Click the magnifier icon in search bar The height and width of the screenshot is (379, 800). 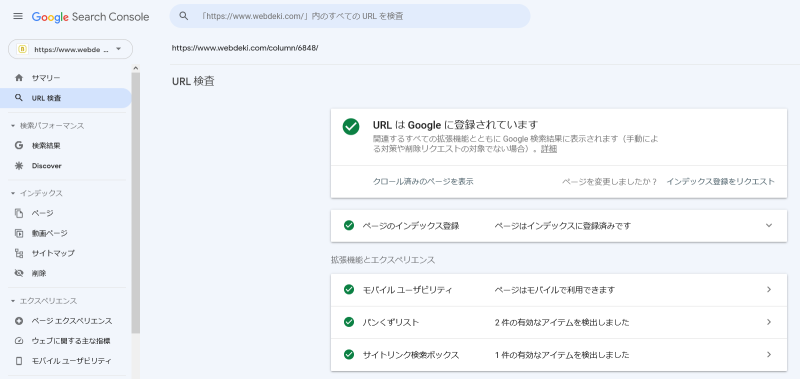tap(184, 16)
